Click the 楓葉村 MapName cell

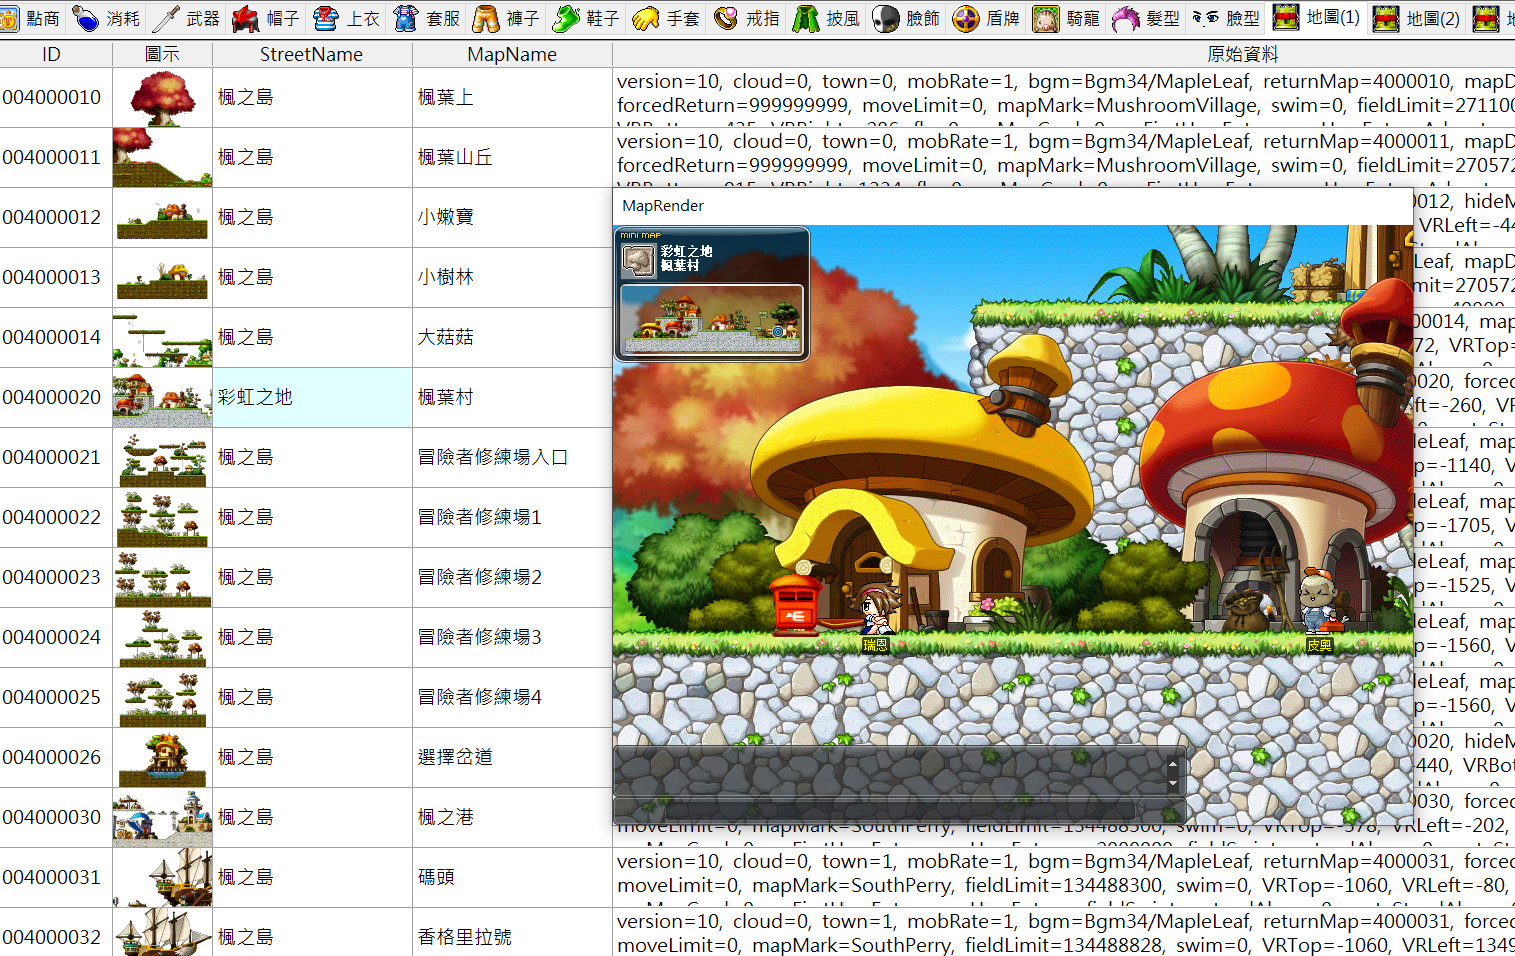[x=512, y=398]
